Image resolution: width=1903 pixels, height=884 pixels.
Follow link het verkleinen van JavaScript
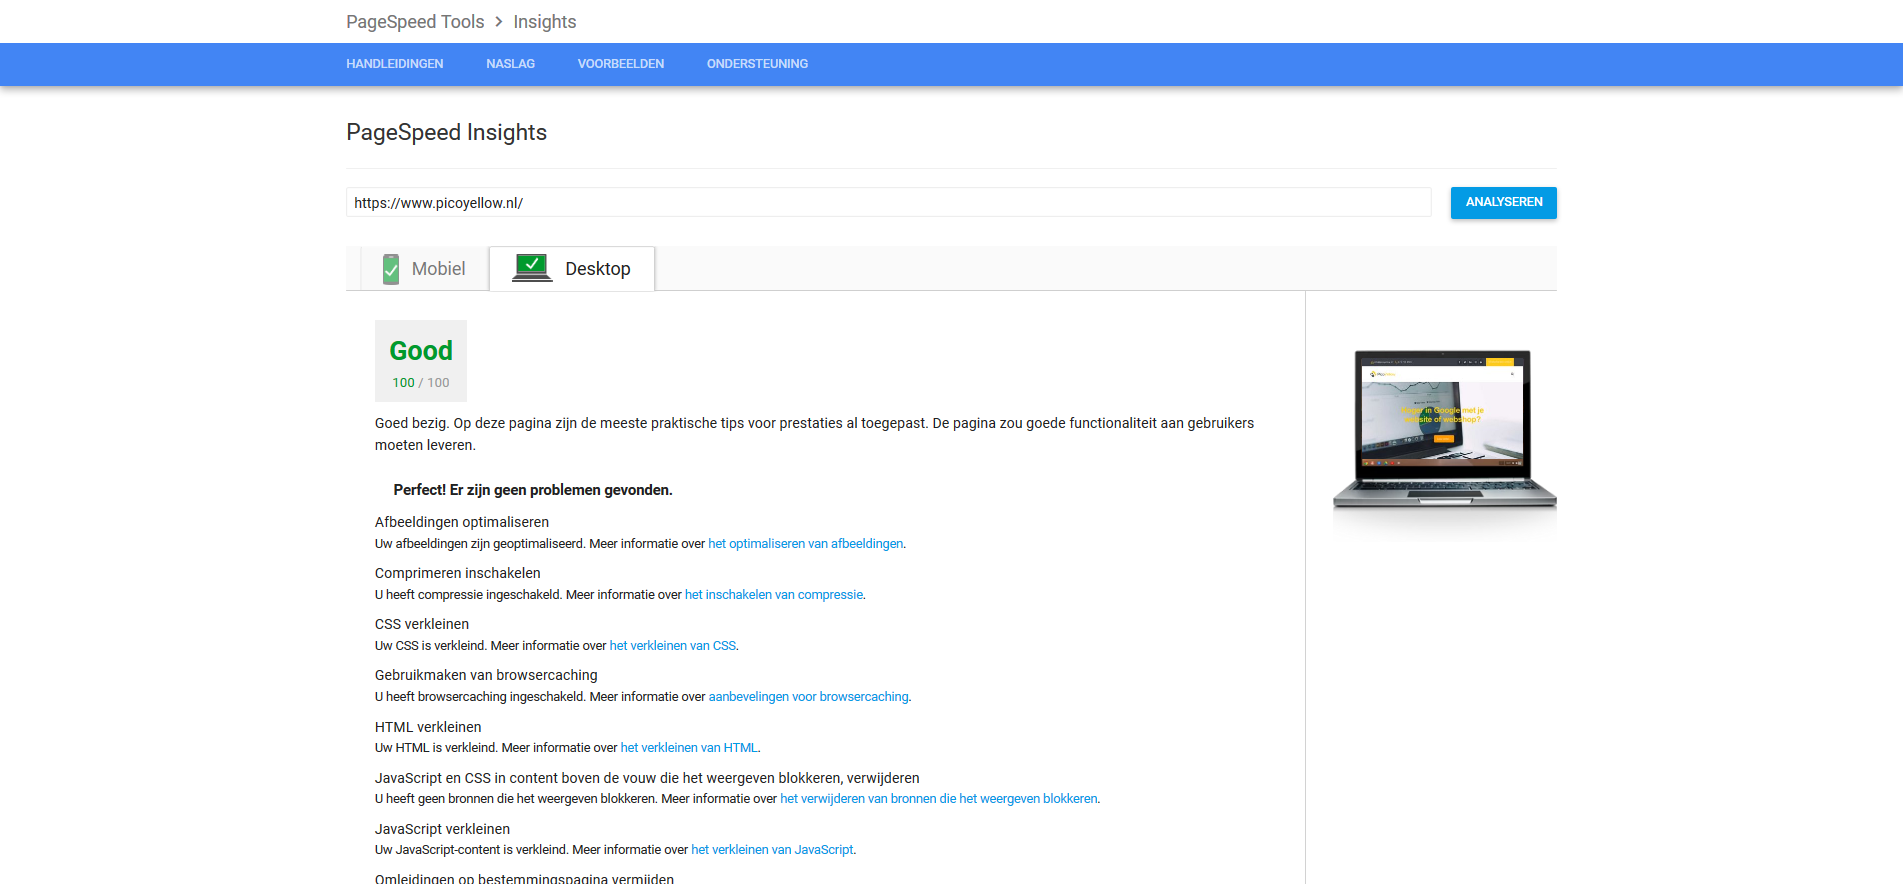pos(772,850)
